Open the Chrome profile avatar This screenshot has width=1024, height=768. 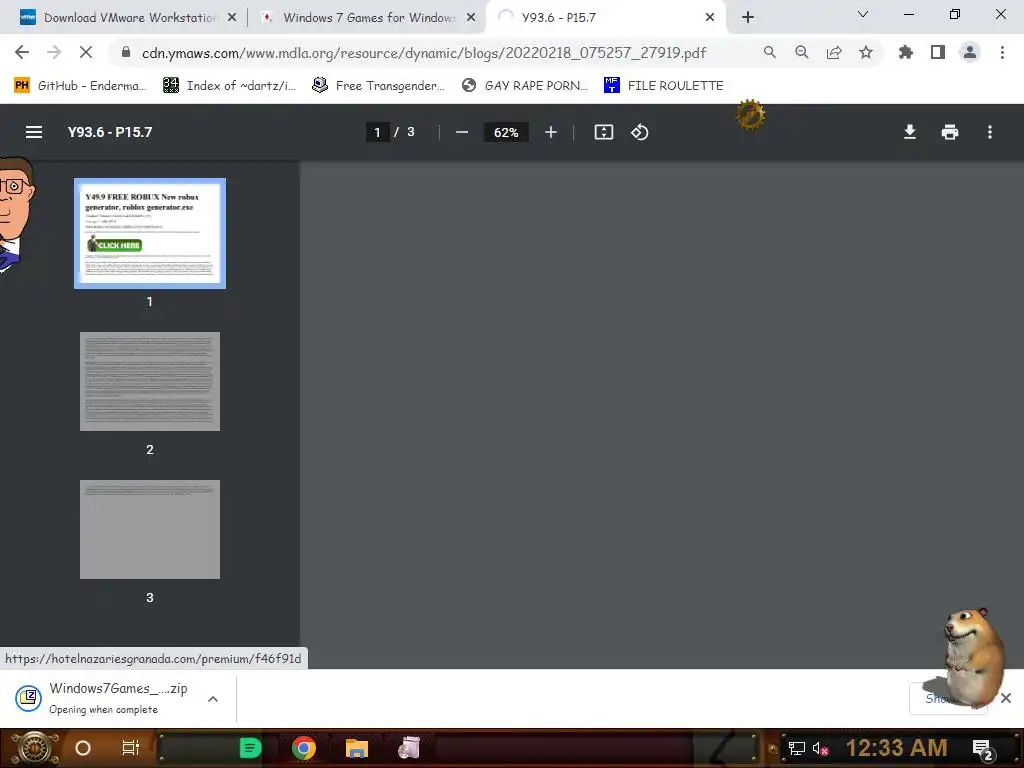click(970, 52)
